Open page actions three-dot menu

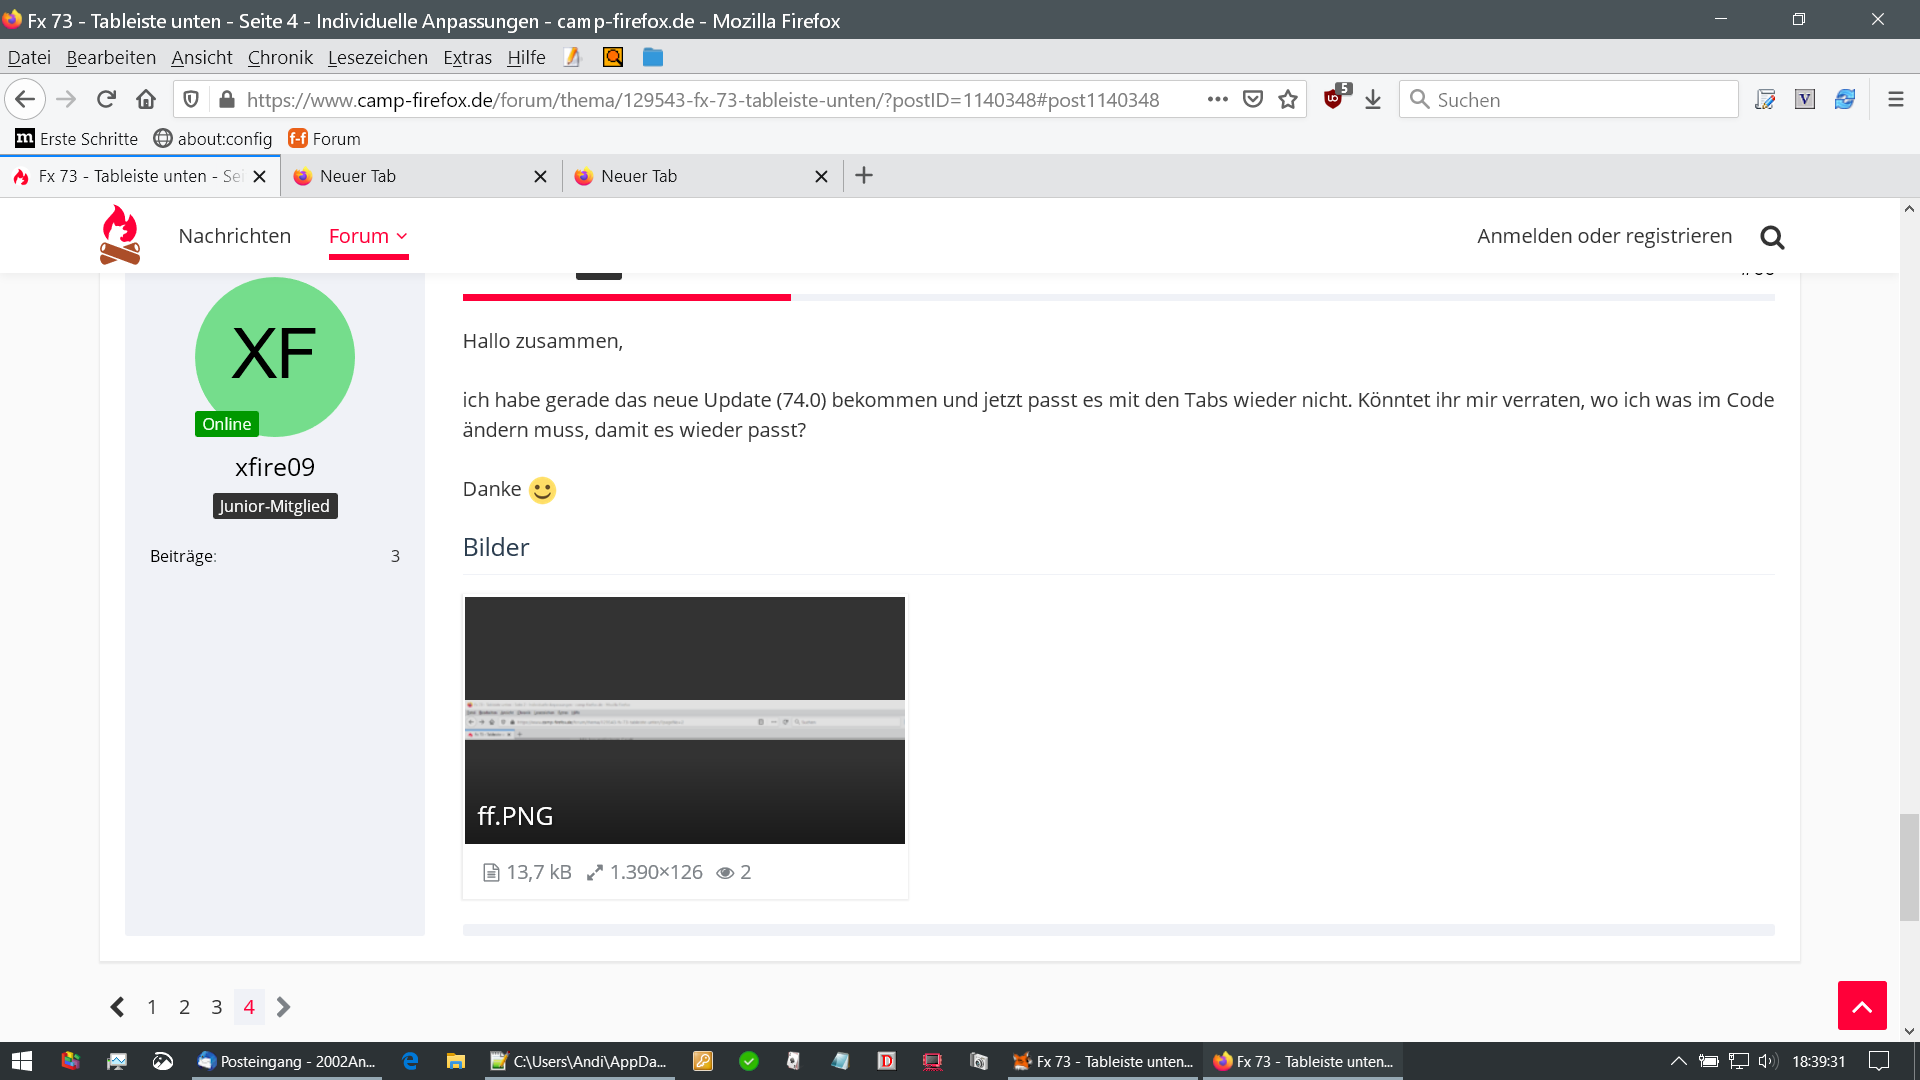click(x=1217, y=99)
